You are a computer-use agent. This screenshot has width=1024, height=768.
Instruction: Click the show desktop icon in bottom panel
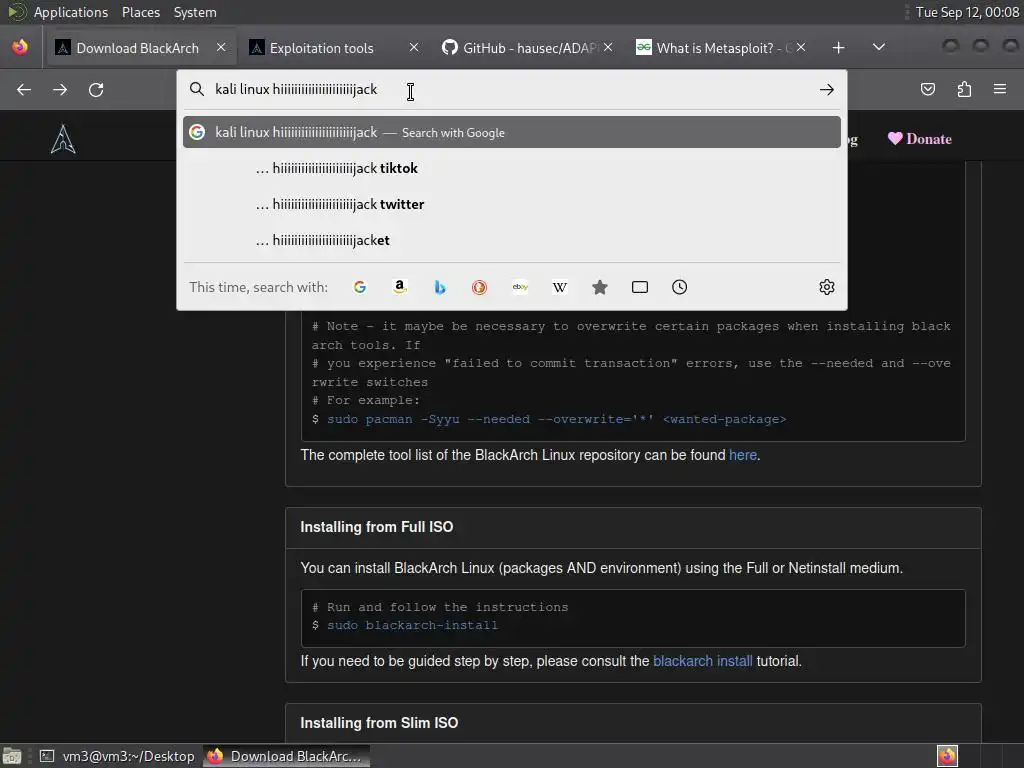pos(12,756)
